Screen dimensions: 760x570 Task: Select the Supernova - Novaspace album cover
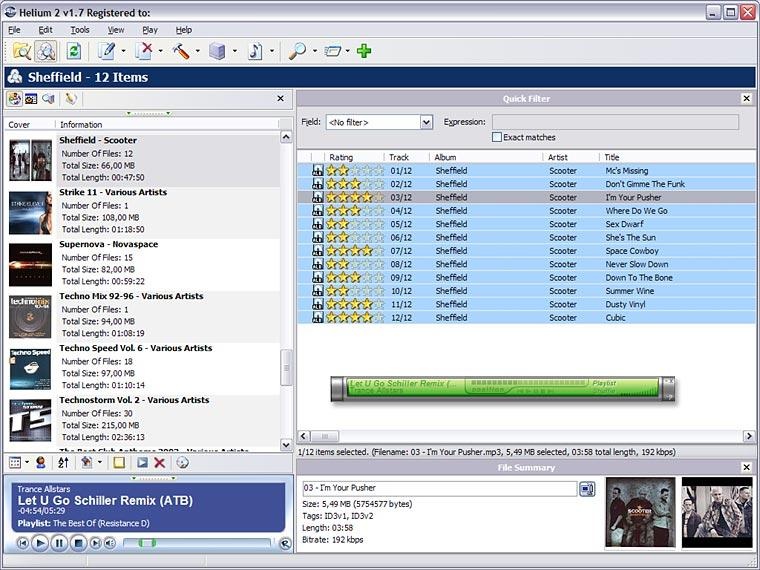[x=30, y=264]
